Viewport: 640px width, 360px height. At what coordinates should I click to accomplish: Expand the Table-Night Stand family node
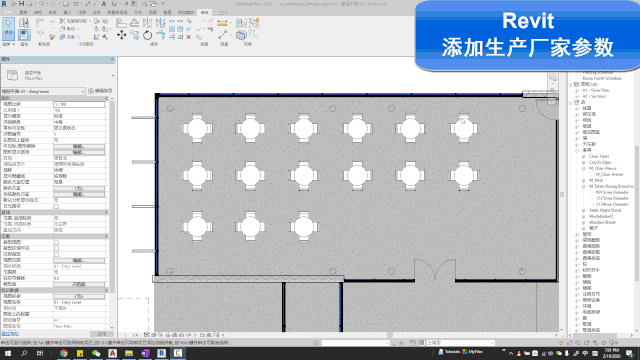[583, 210]
